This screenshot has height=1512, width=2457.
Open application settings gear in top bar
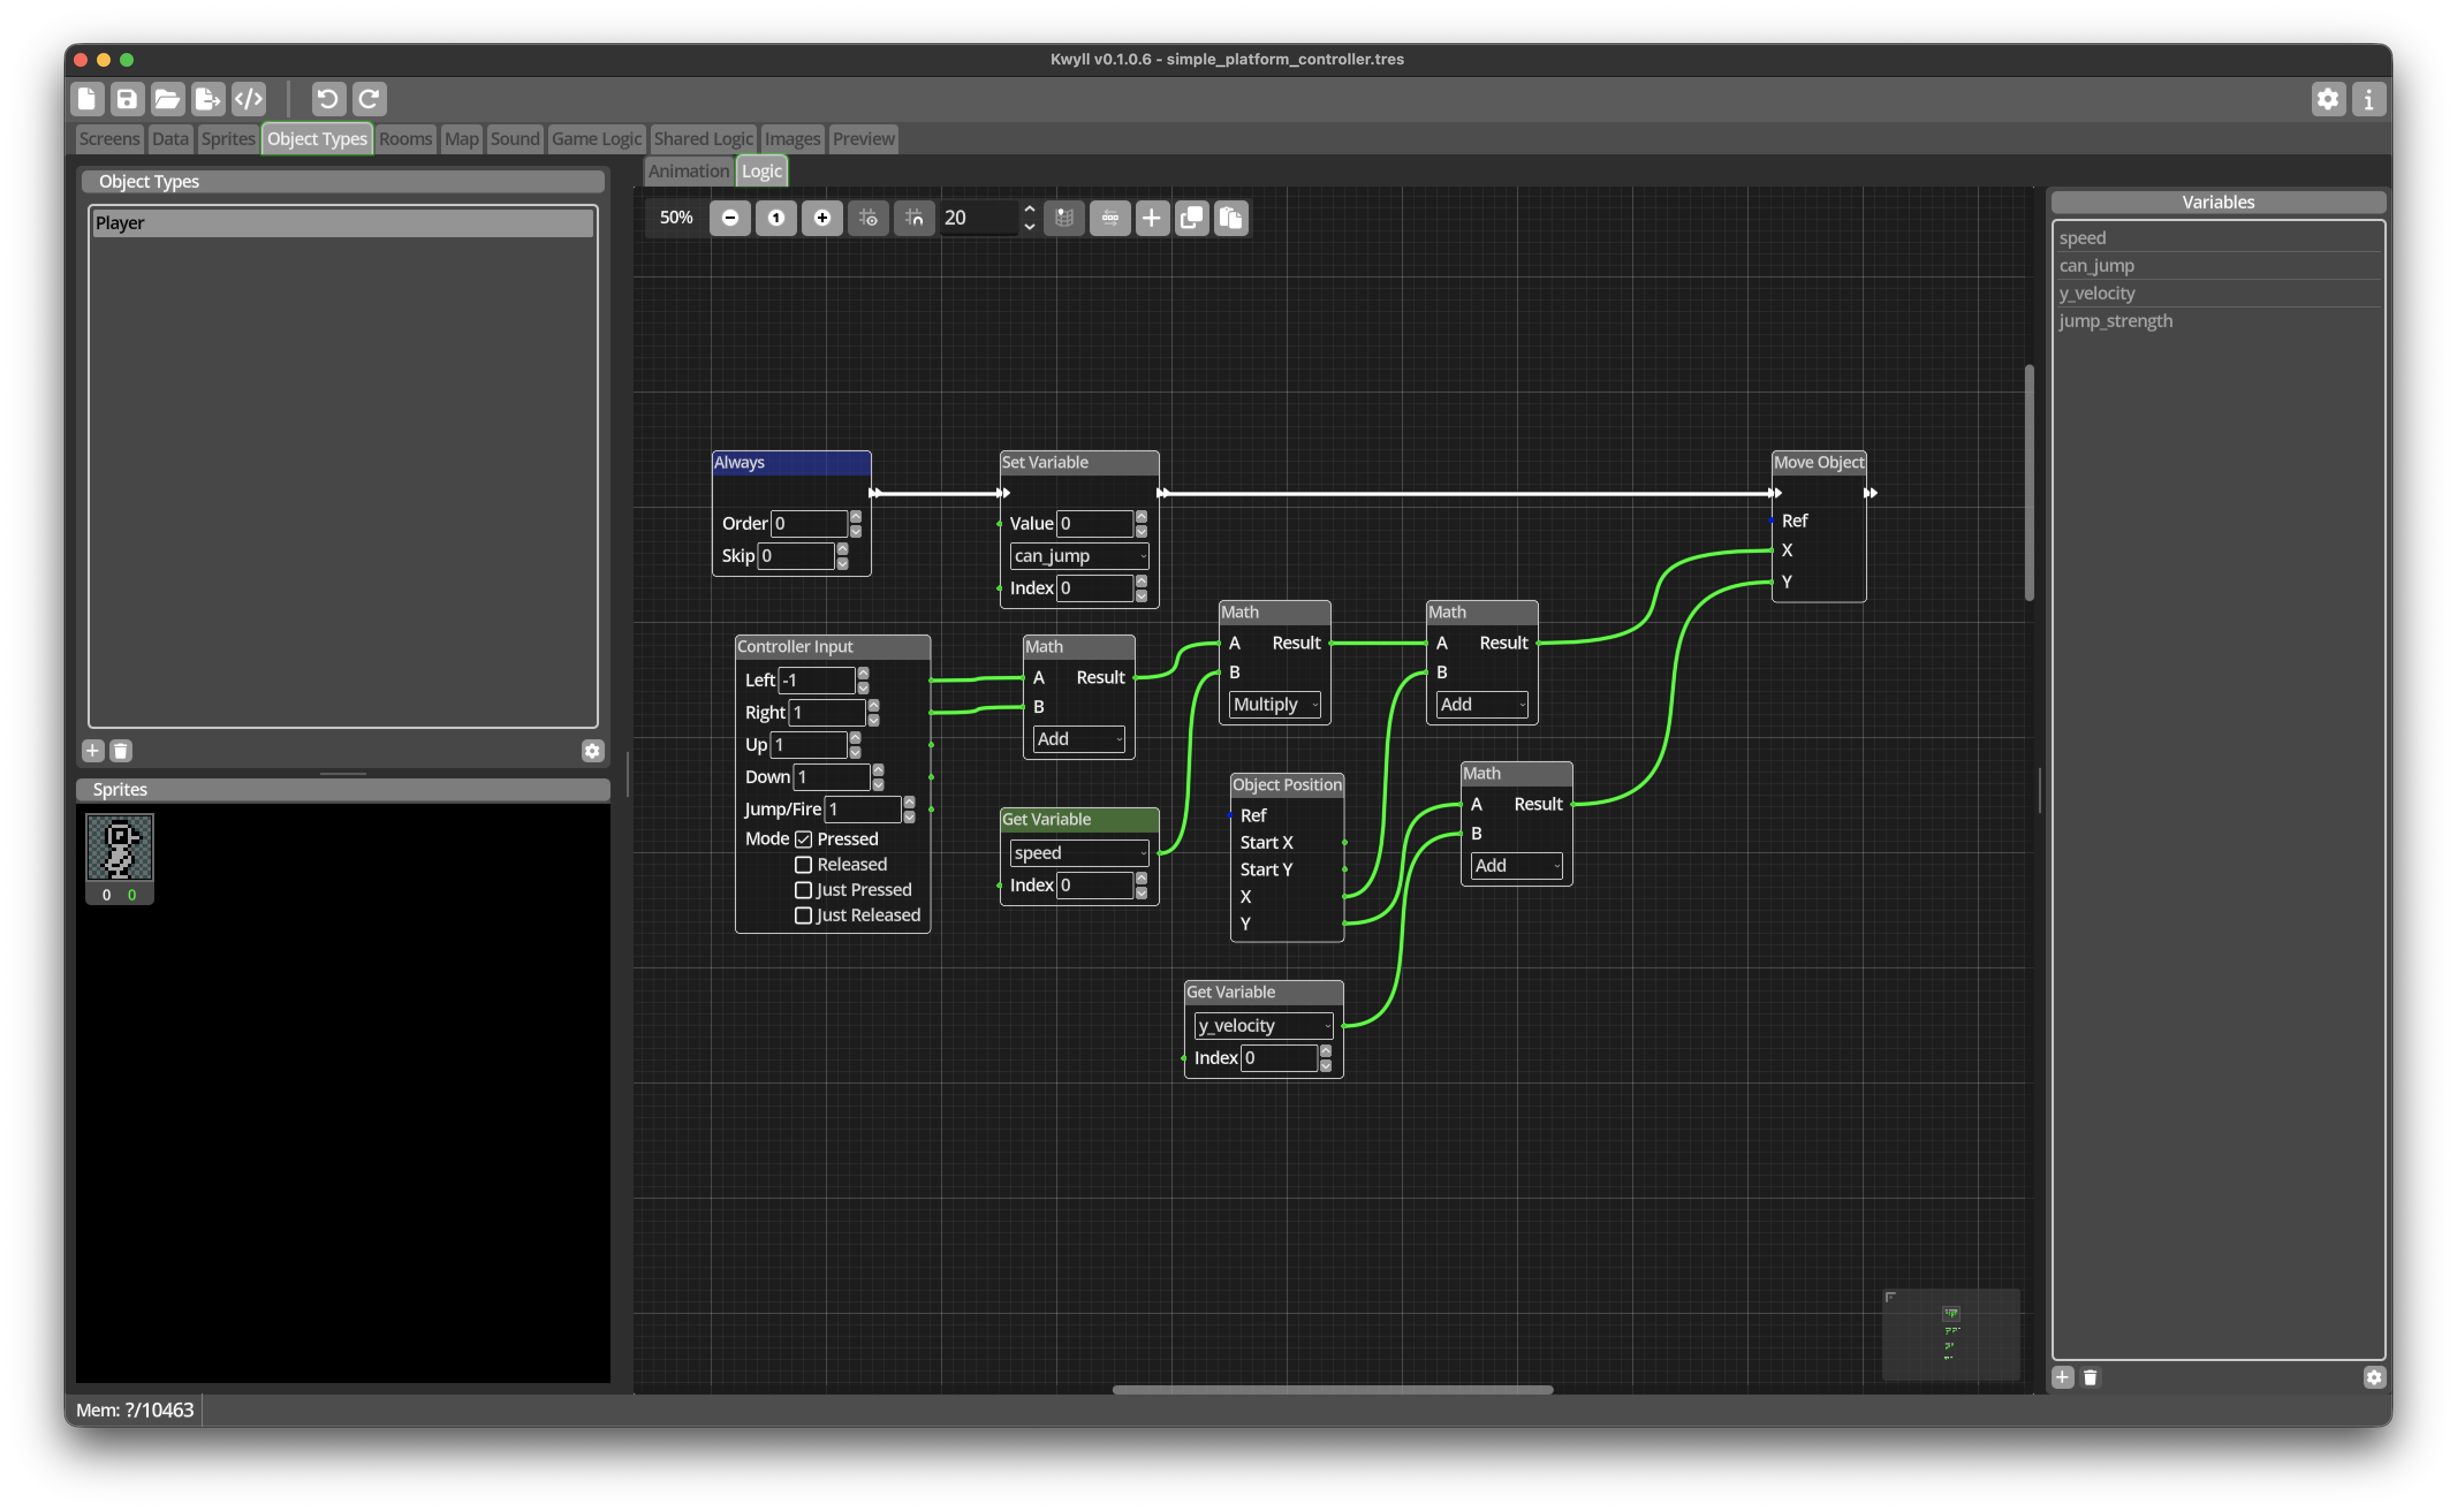coord(2328,99)
